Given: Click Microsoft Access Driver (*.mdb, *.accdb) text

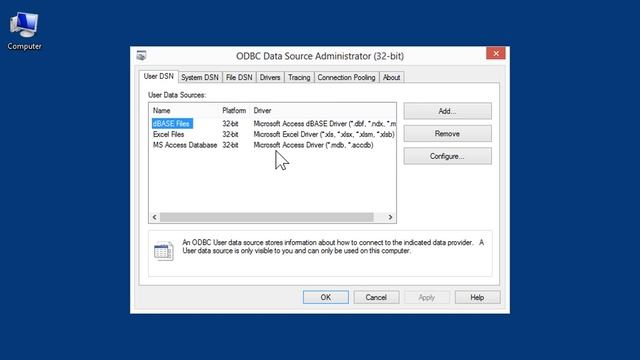Looking at the screenshot, I should [x=313, y=145].
